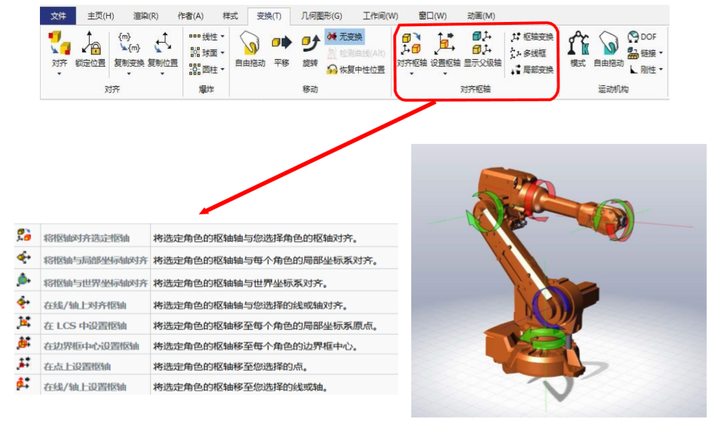720x421 pixels.
Task: Click the 设置枢轴 set pivot icon
Action: tap(445, 47)
